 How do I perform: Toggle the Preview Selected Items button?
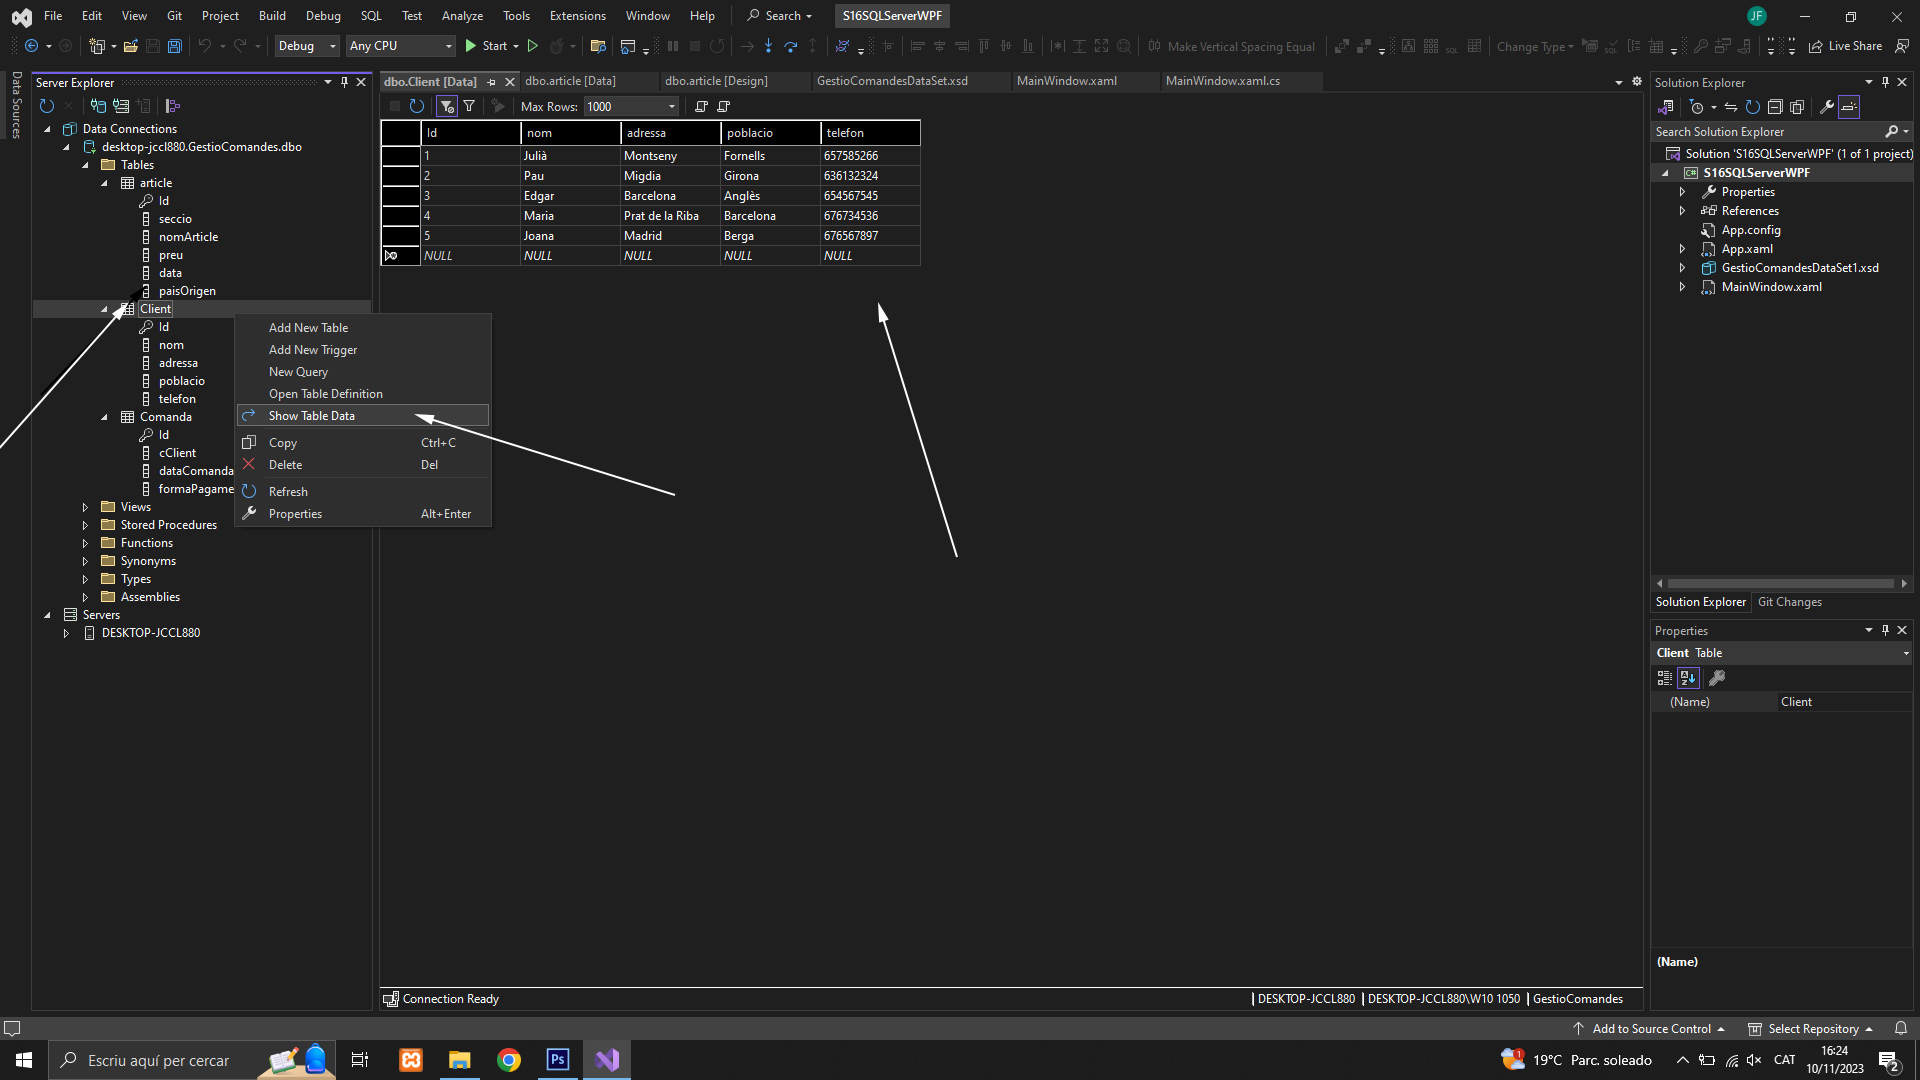click(1849, 107)
